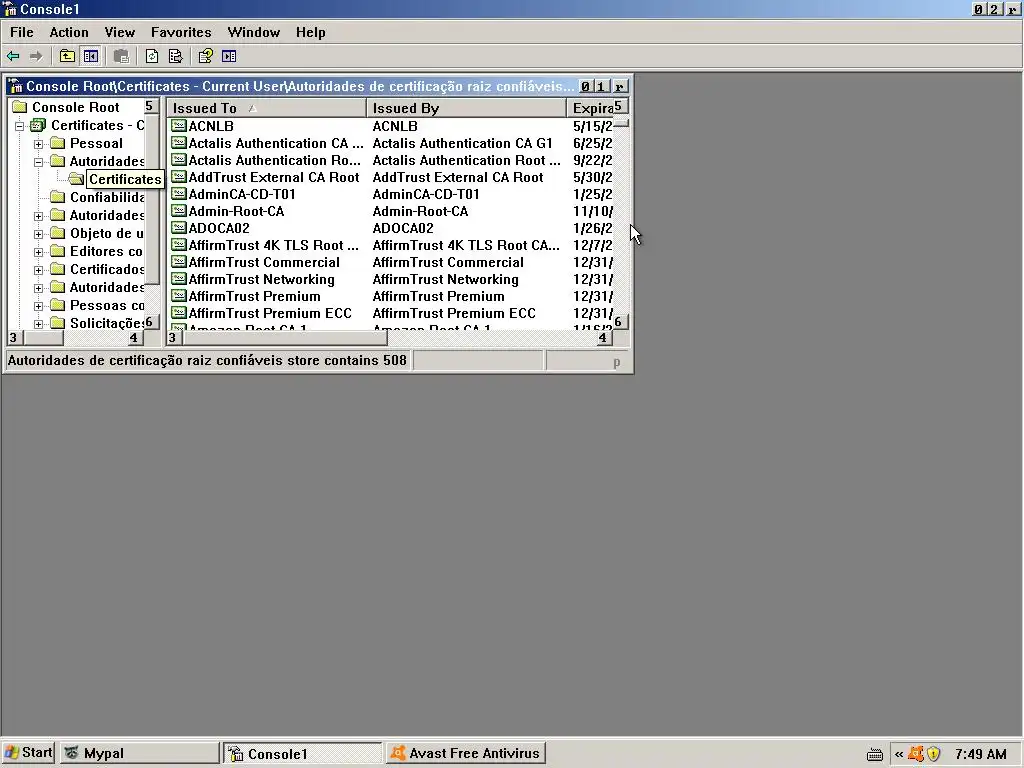
Task: Click the MMC icon in Console1 title bar
Action: [x=10, y=9]
